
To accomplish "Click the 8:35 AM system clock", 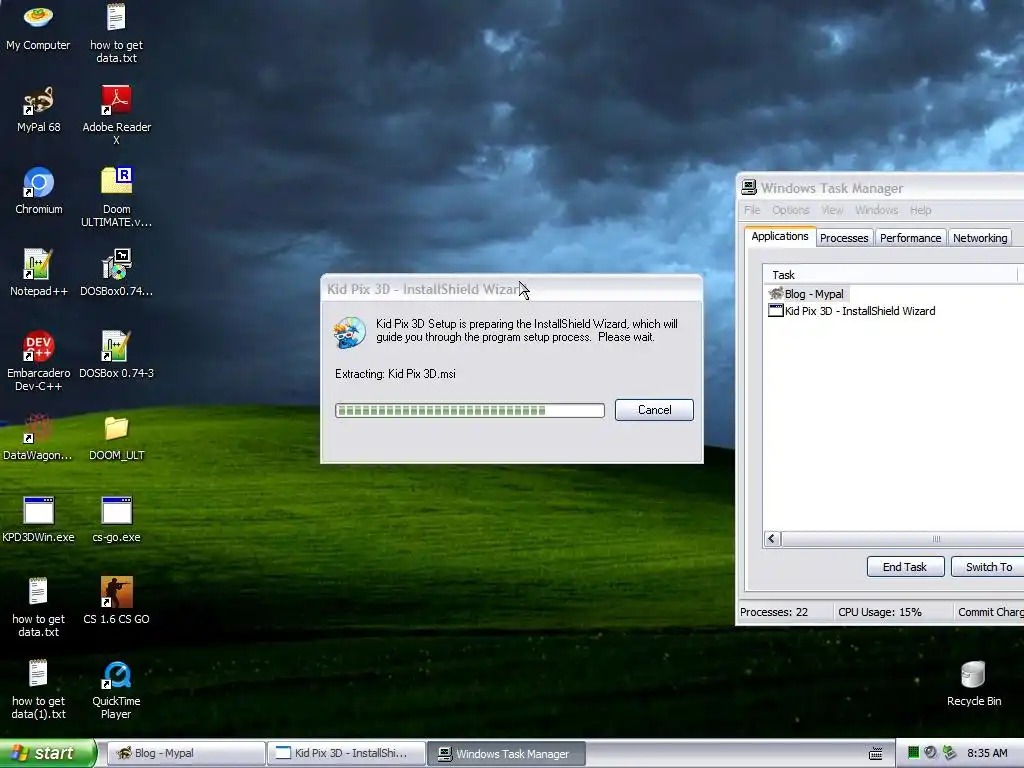I will (987, 754).
